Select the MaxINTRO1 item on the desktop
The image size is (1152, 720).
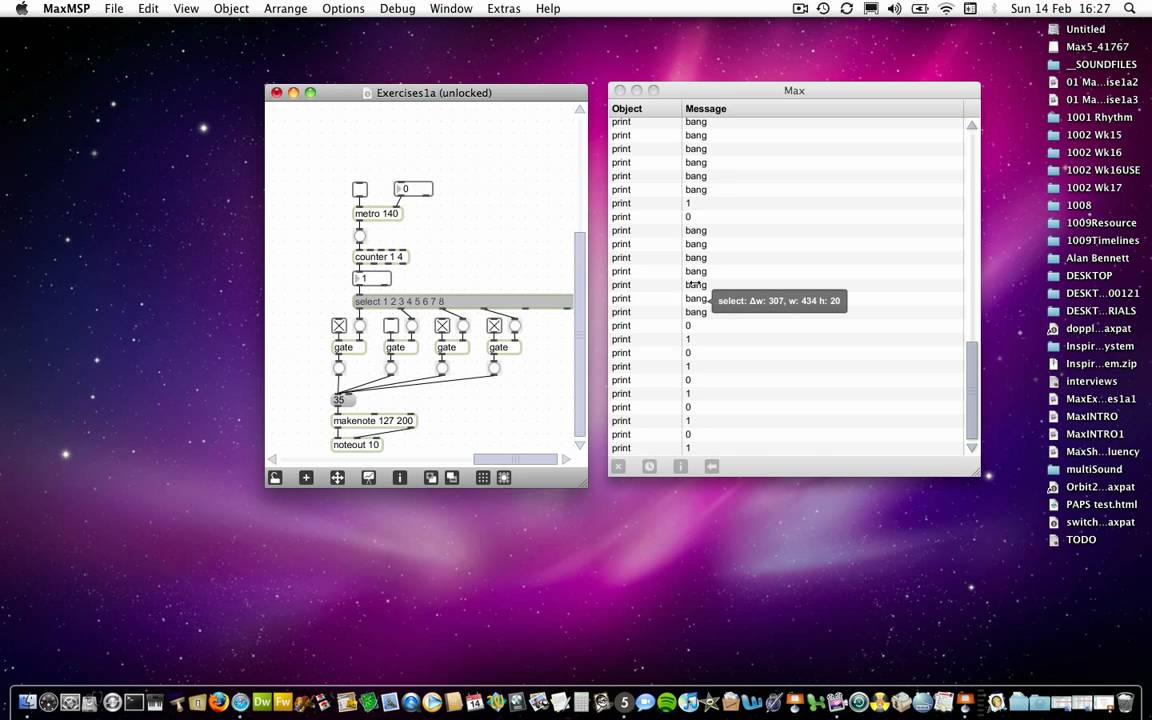click(x=1095, y=434)
